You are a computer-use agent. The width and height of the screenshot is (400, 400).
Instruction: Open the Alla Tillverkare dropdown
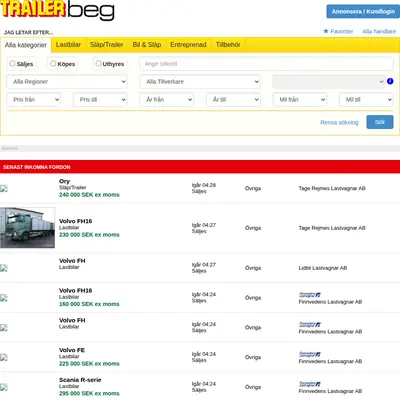[x=200, y=82]
